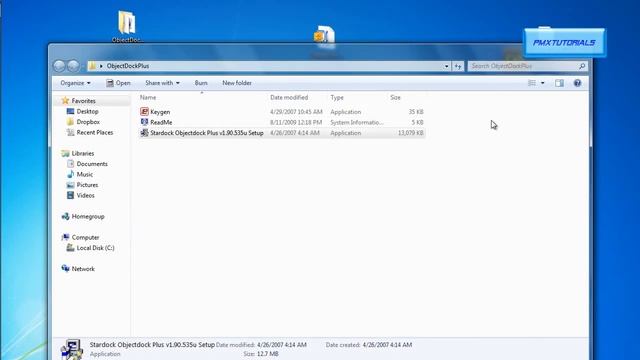Click the Recent Places icon

70,132
